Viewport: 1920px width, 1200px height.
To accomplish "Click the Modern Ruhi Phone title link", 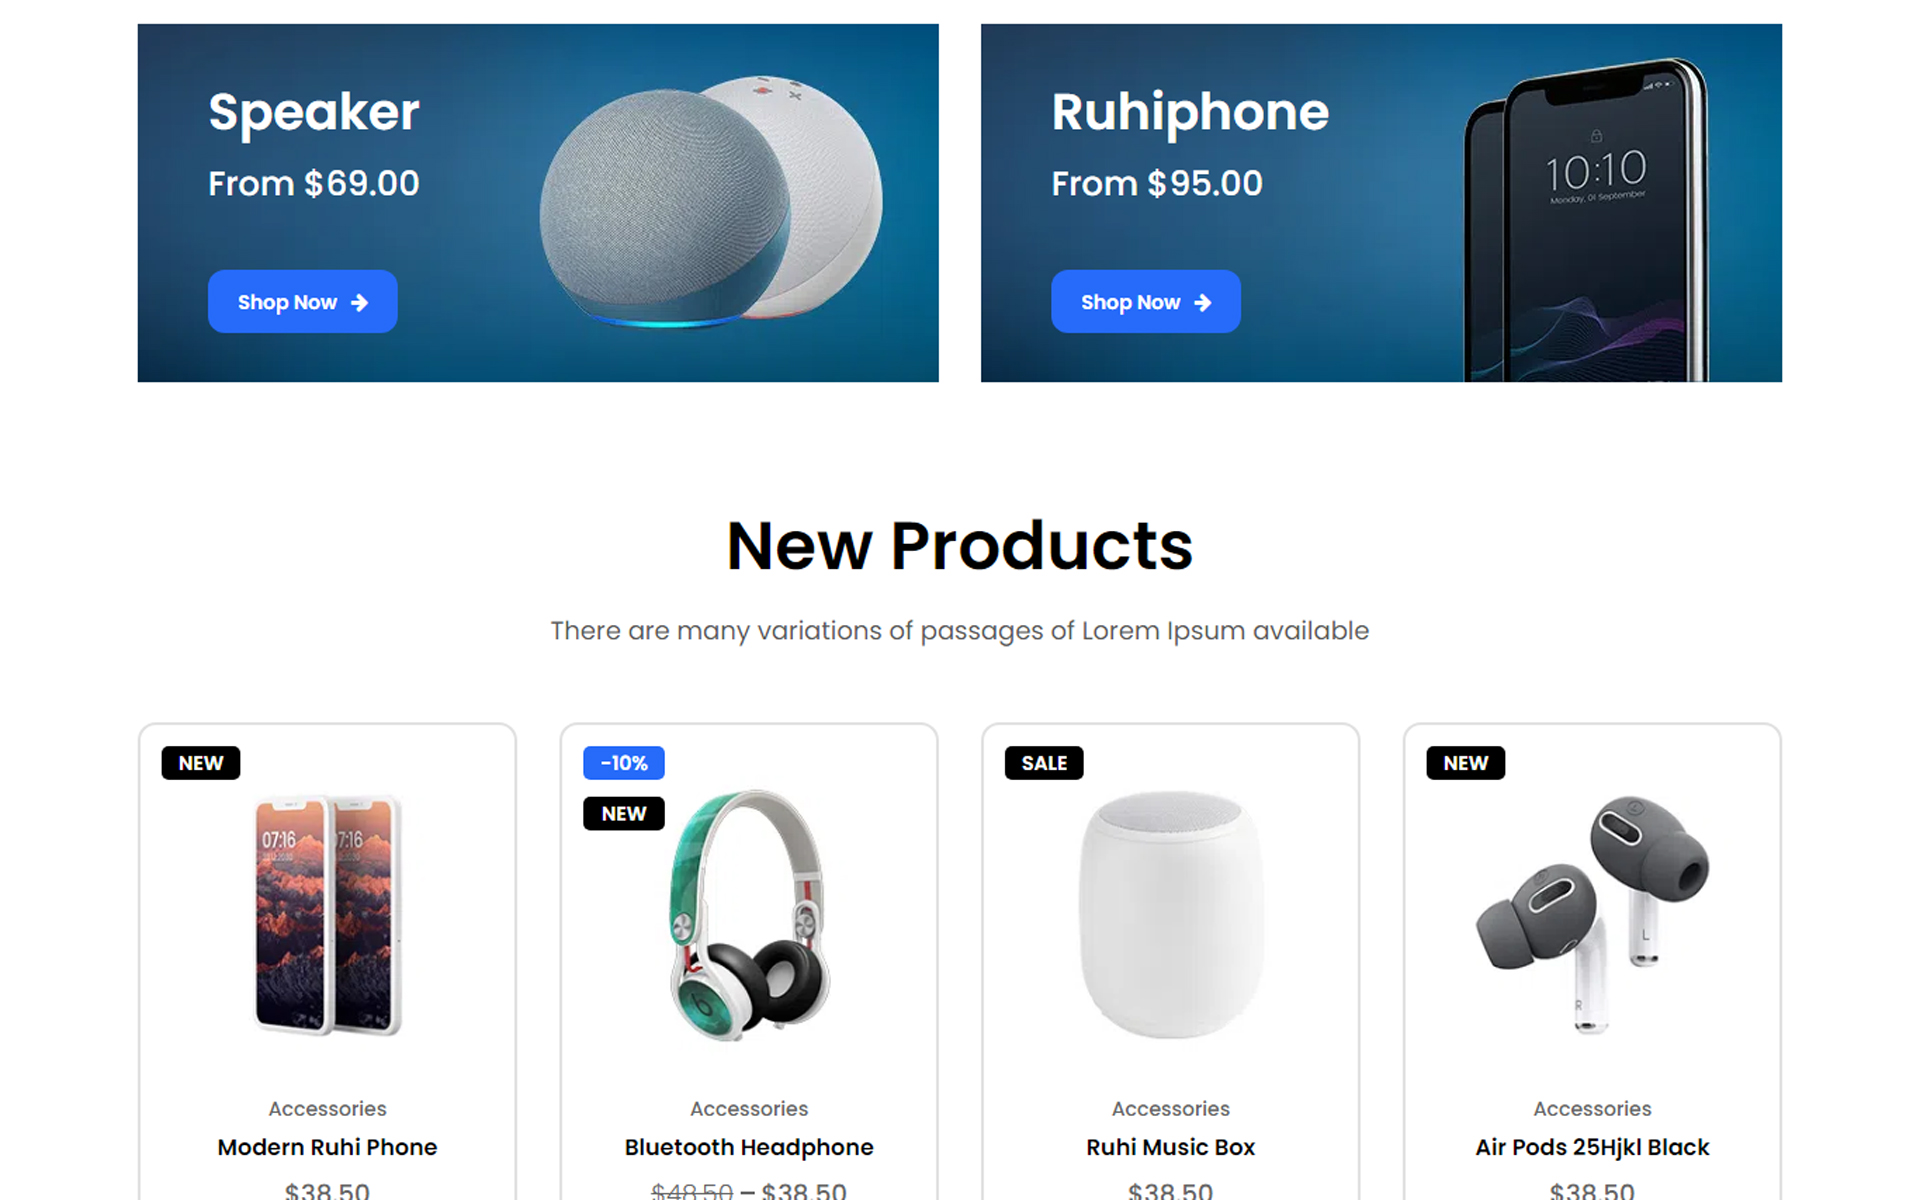I will (327, 1147).
